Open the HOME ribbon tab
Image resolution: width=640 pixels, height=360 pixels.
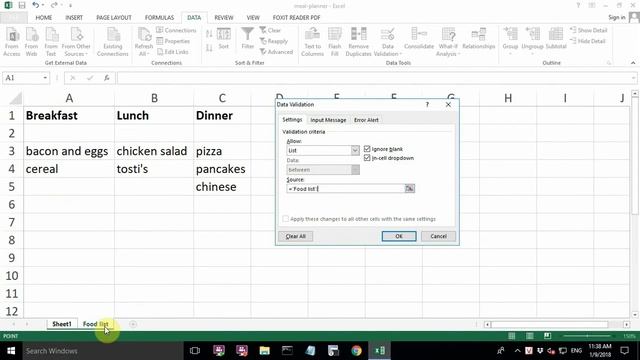pos(44,18)
